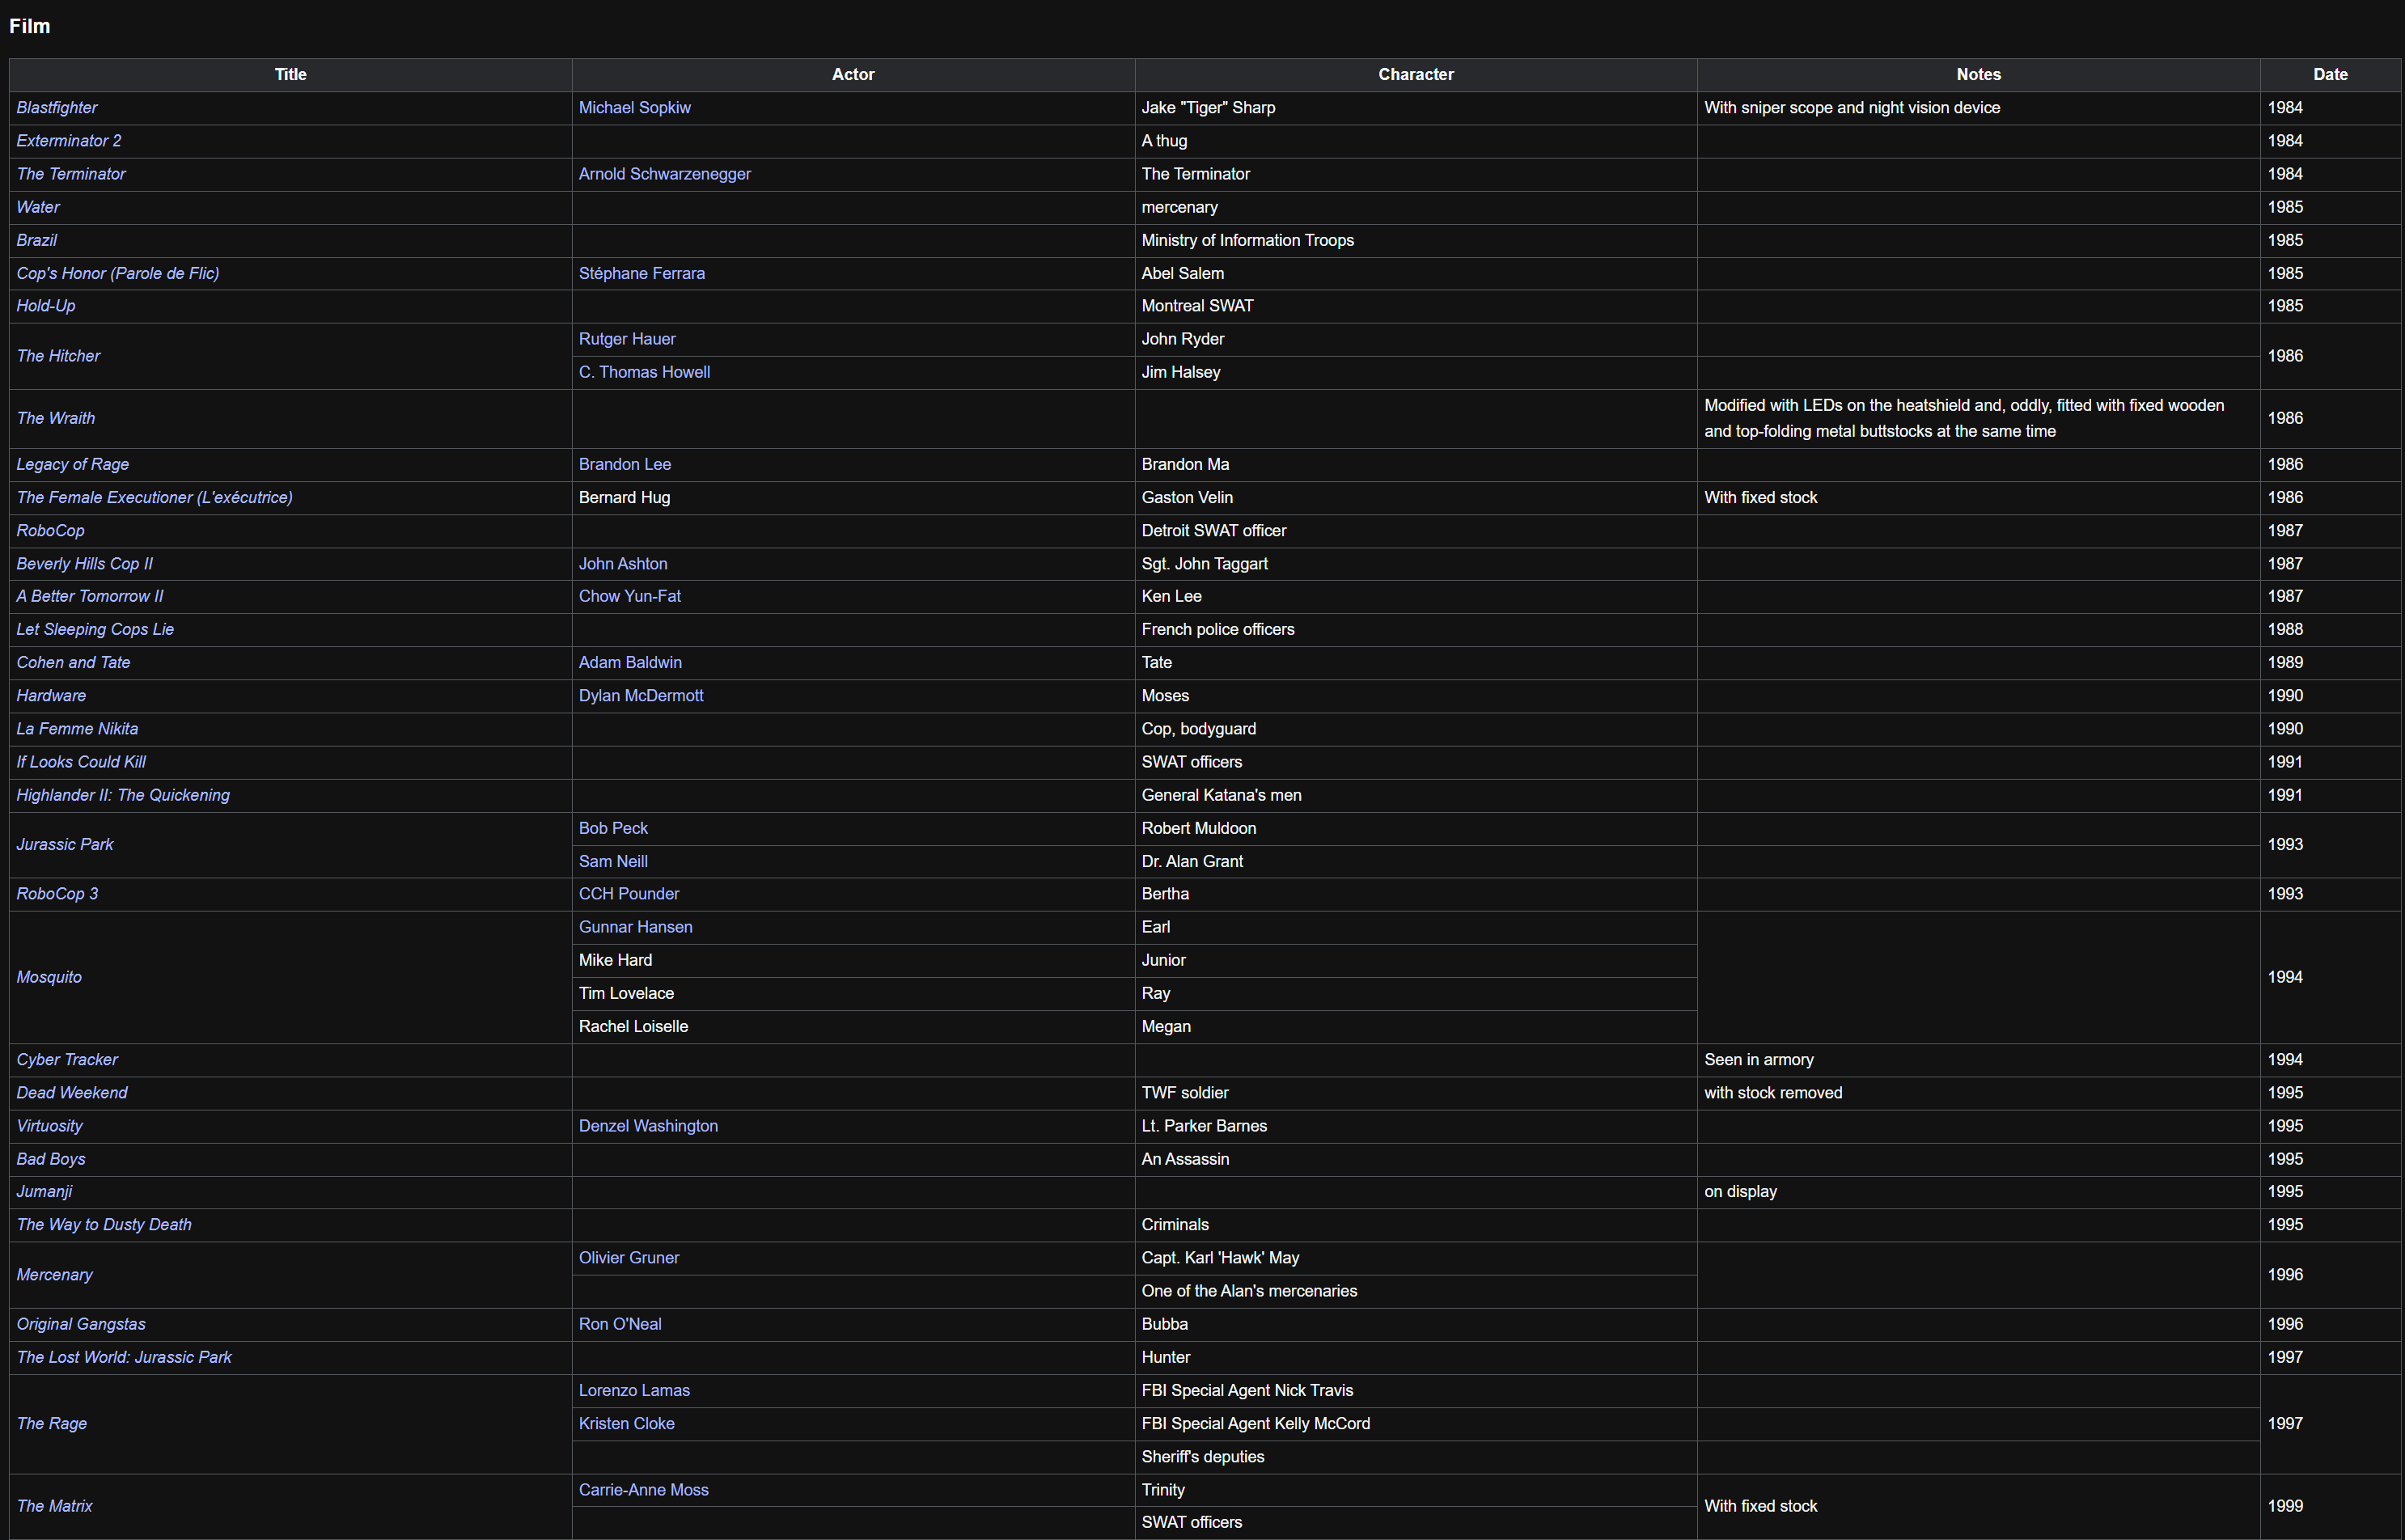Screen dimensions: 2405x1540
Task: Click the Title column header
Action: coord(291,75)
